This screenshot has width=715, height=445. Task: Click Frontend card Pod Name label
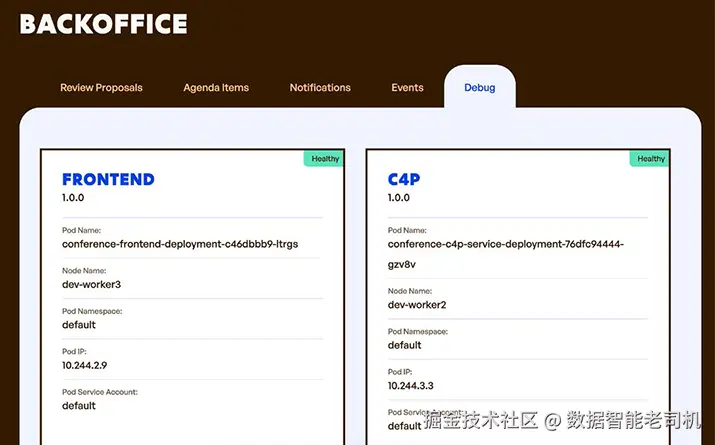click(82, 230)
